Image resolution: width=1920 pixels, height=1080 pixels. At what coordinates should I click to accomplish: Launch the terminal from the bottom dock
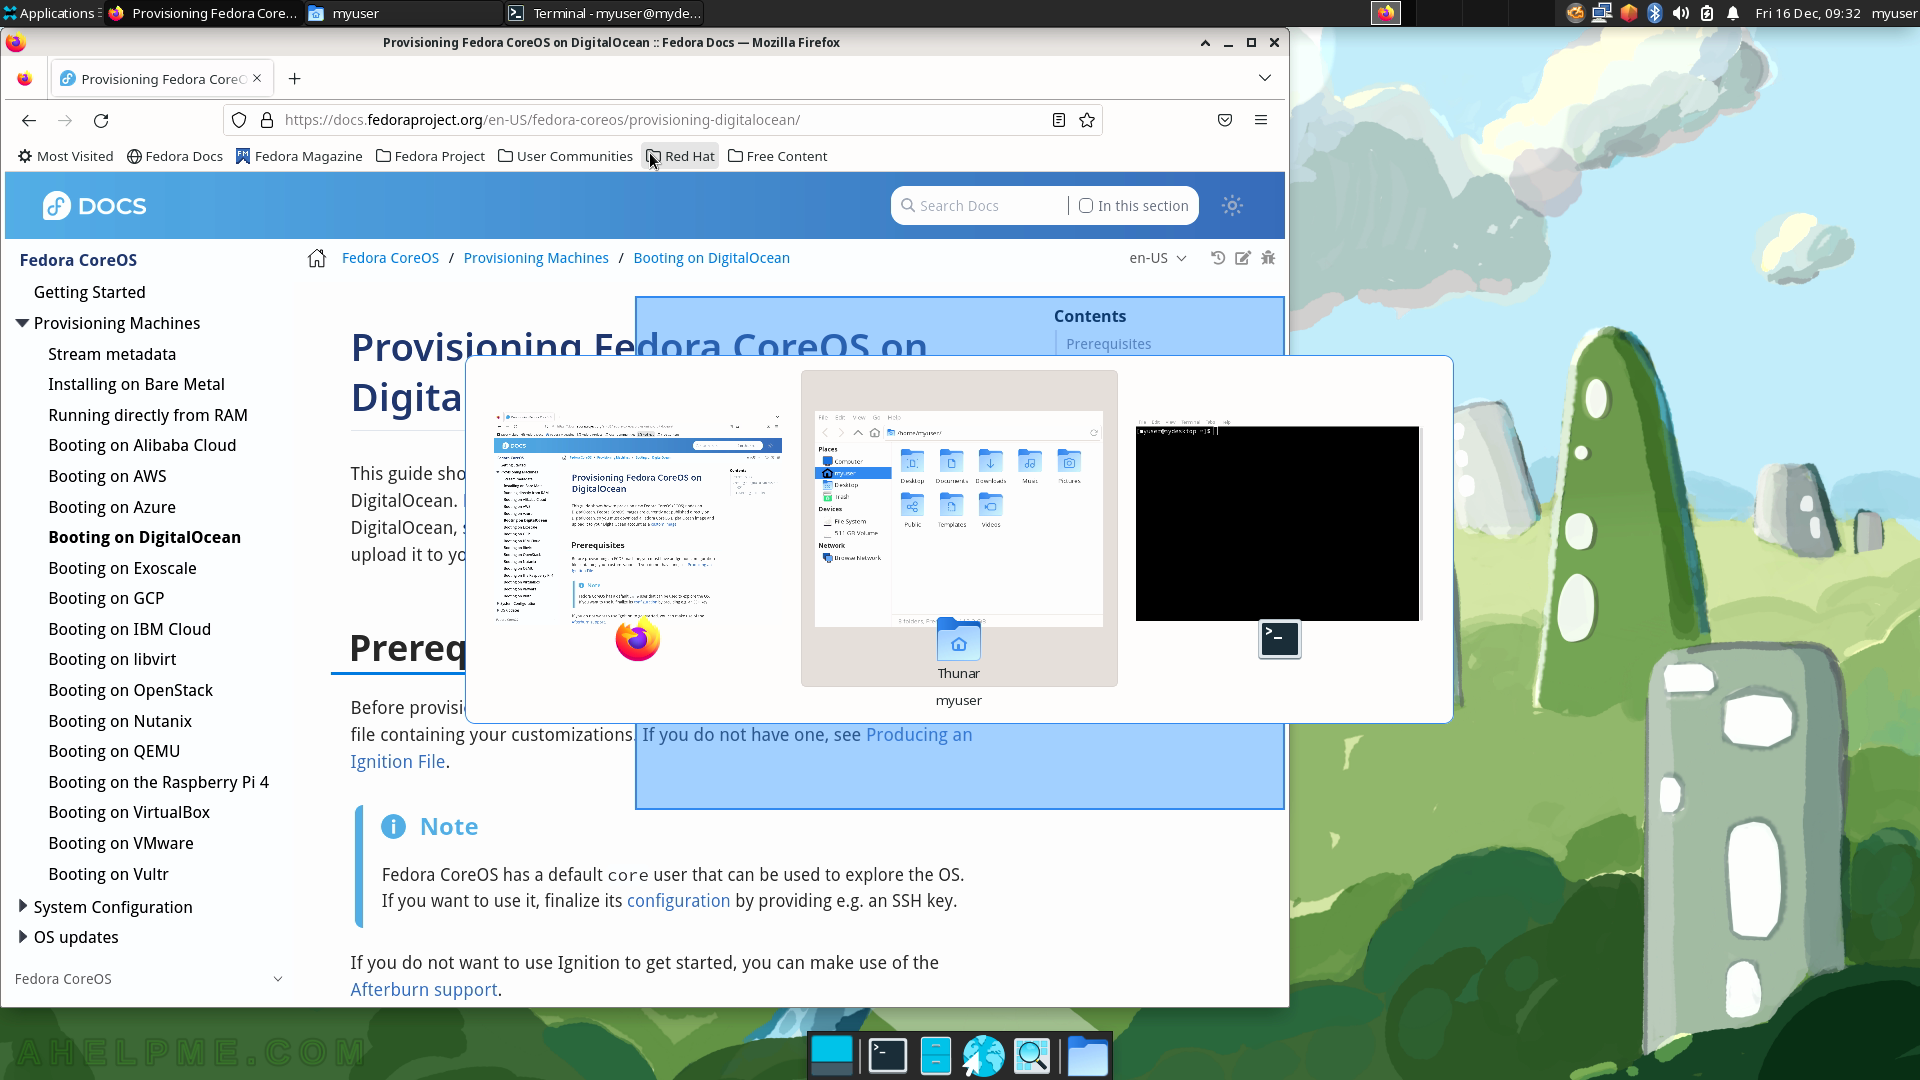pyautogui.click(x=888, y=1055)
